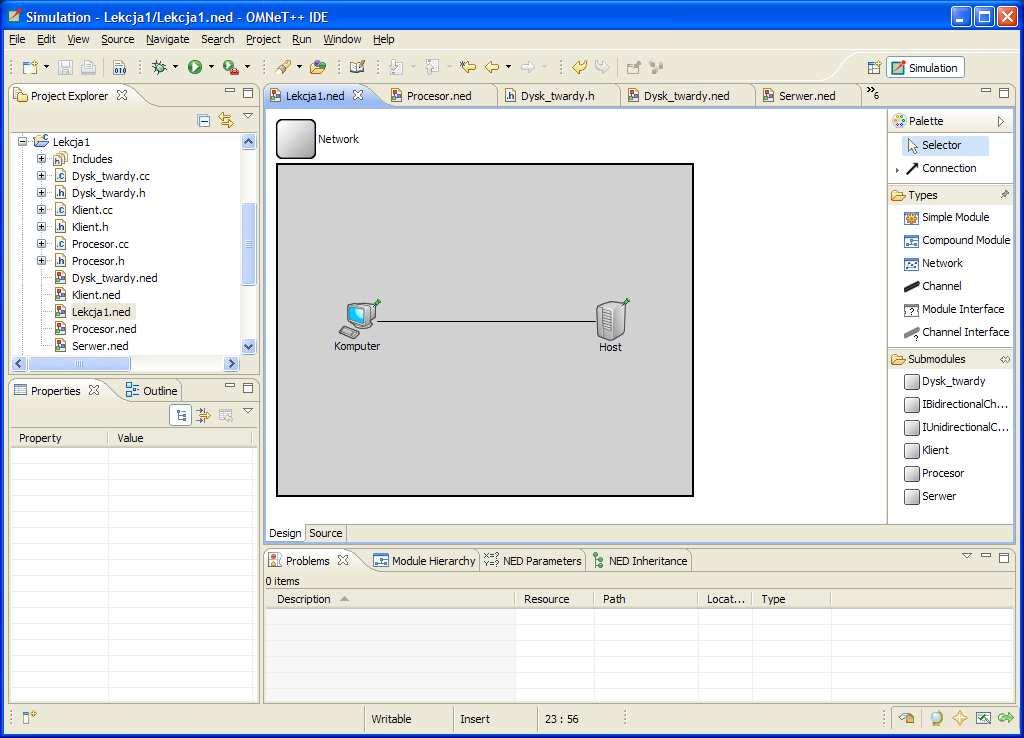Click the Print toolbar icon
This screenshot has height=738, width=1024.
point(88,67)
